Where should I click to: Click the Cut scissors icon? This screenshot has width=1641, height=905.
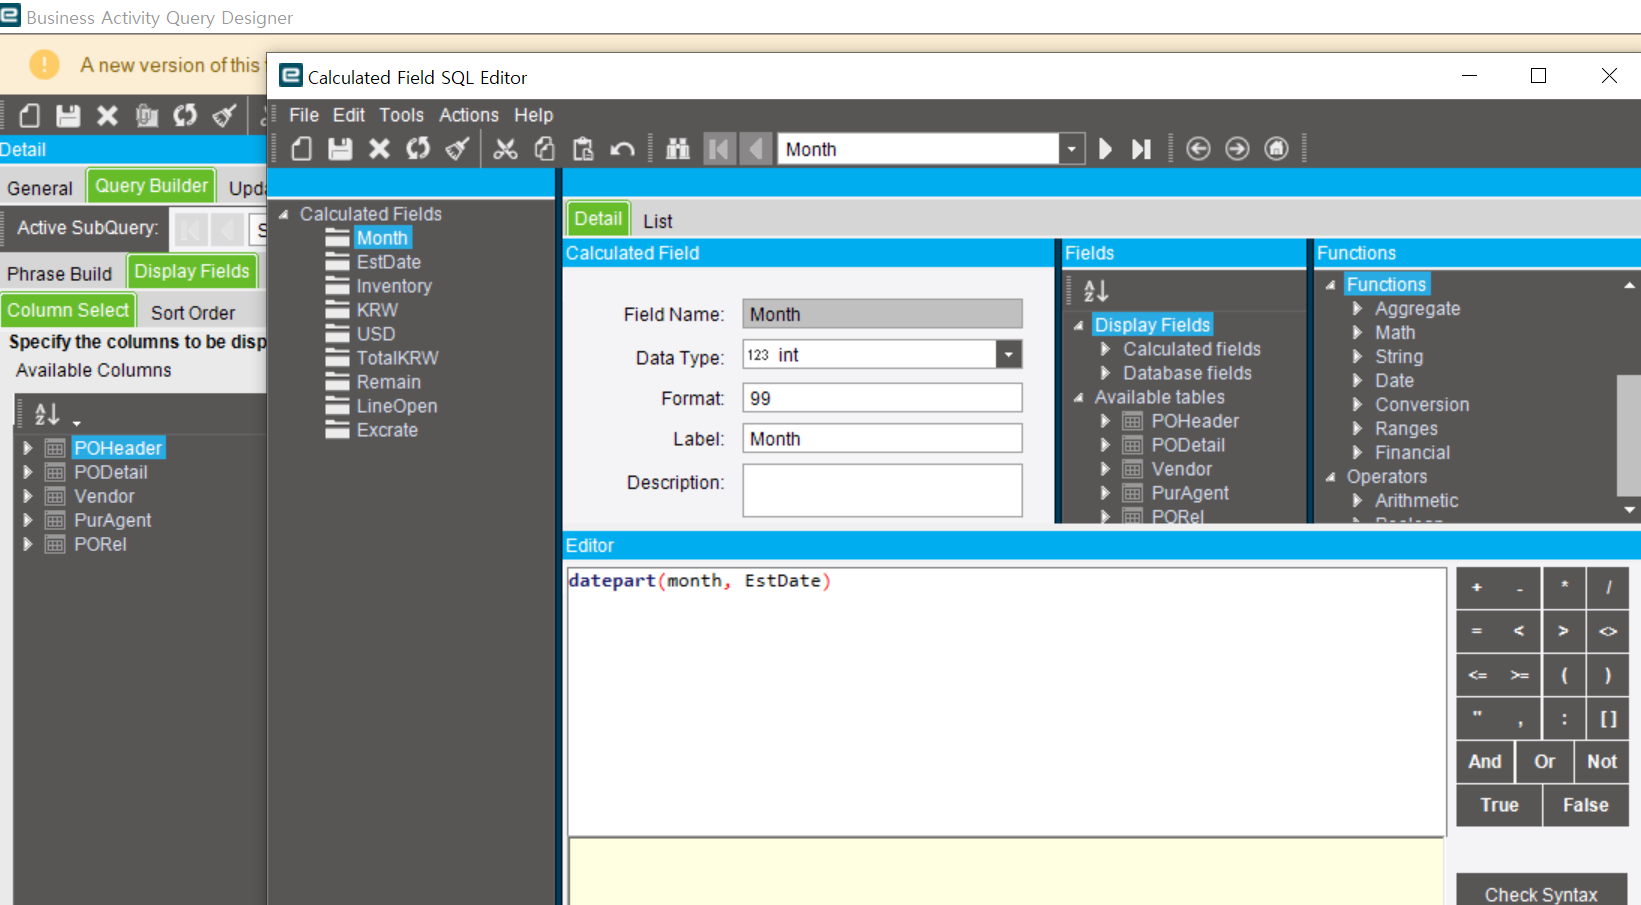[506, 149]
